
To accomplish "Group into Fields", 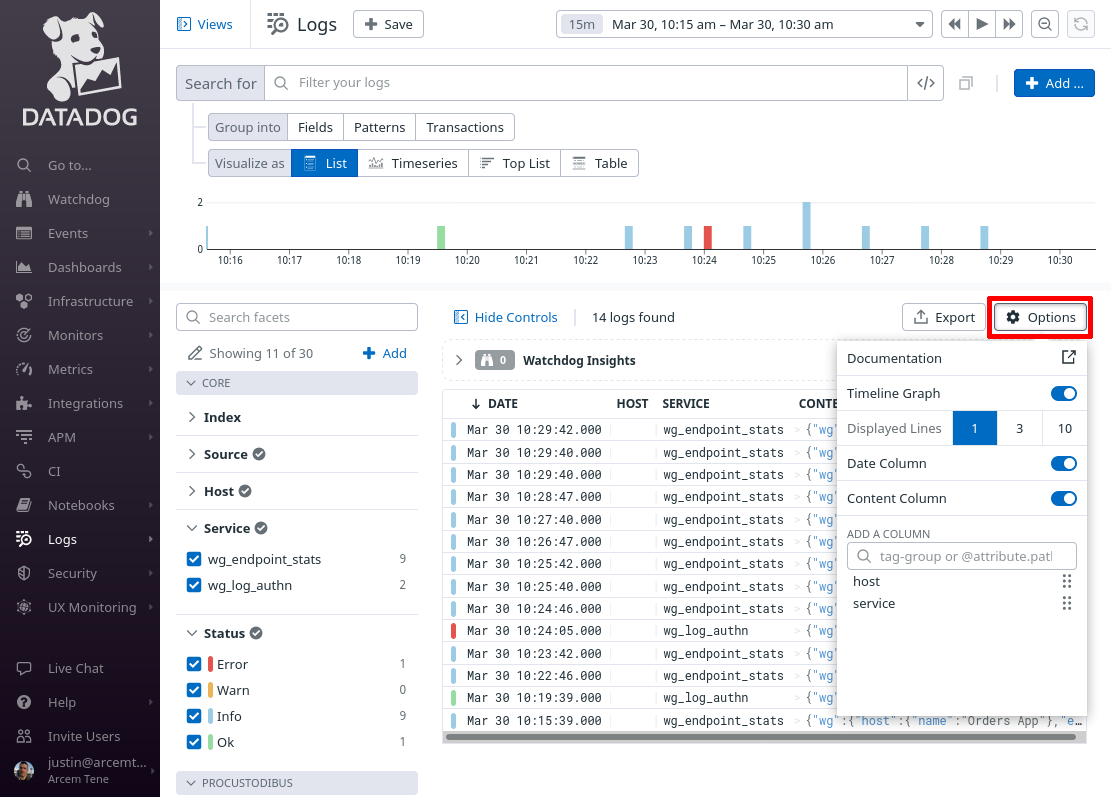I will coord(315,128).
